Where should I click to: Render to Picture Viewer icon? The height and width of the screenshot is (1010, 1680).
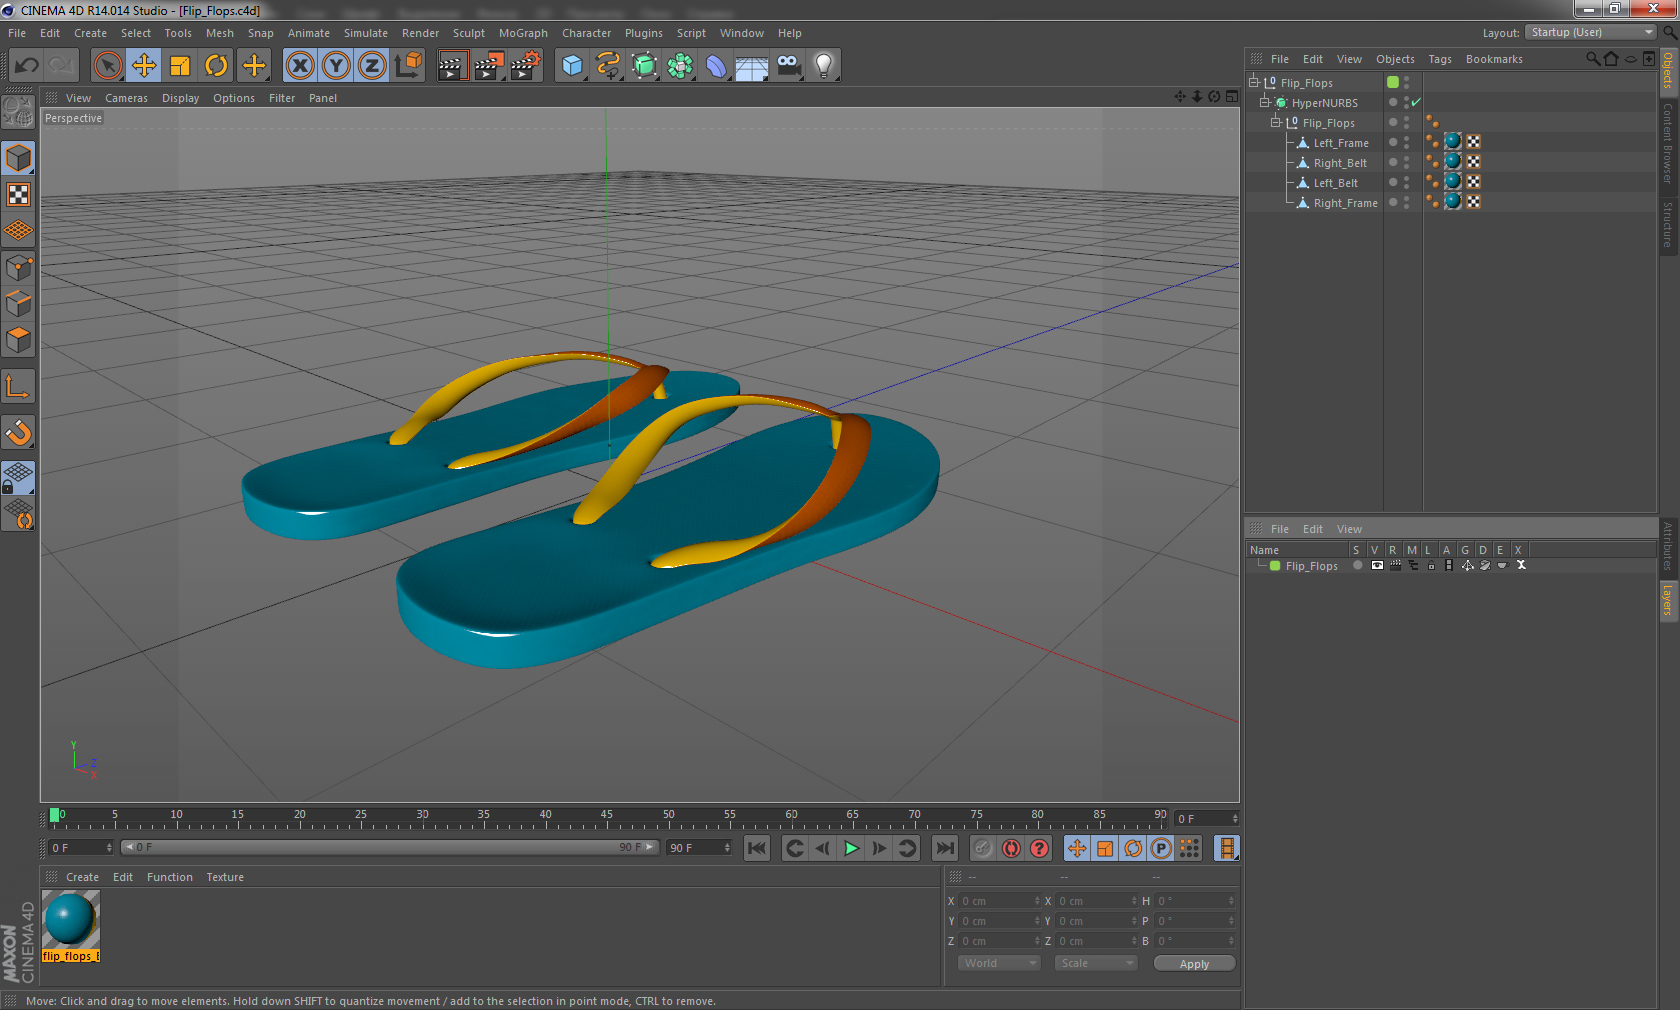click(x=489, y=66)
